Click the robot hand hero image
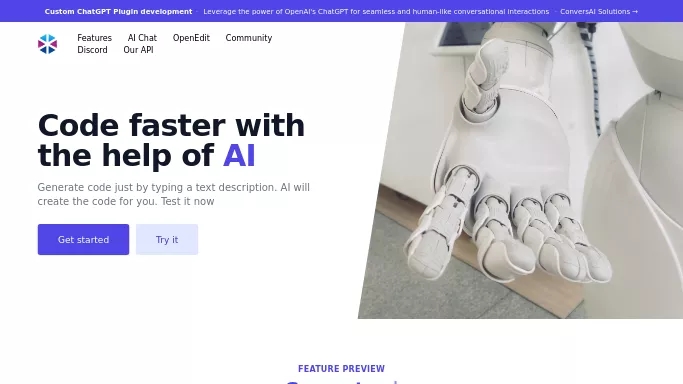 coord(521,170)
